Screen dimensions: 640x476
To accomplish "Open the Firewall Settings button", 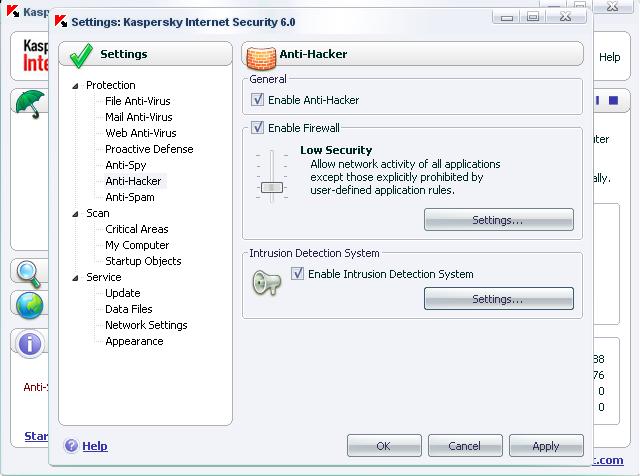I will point(498,219).
